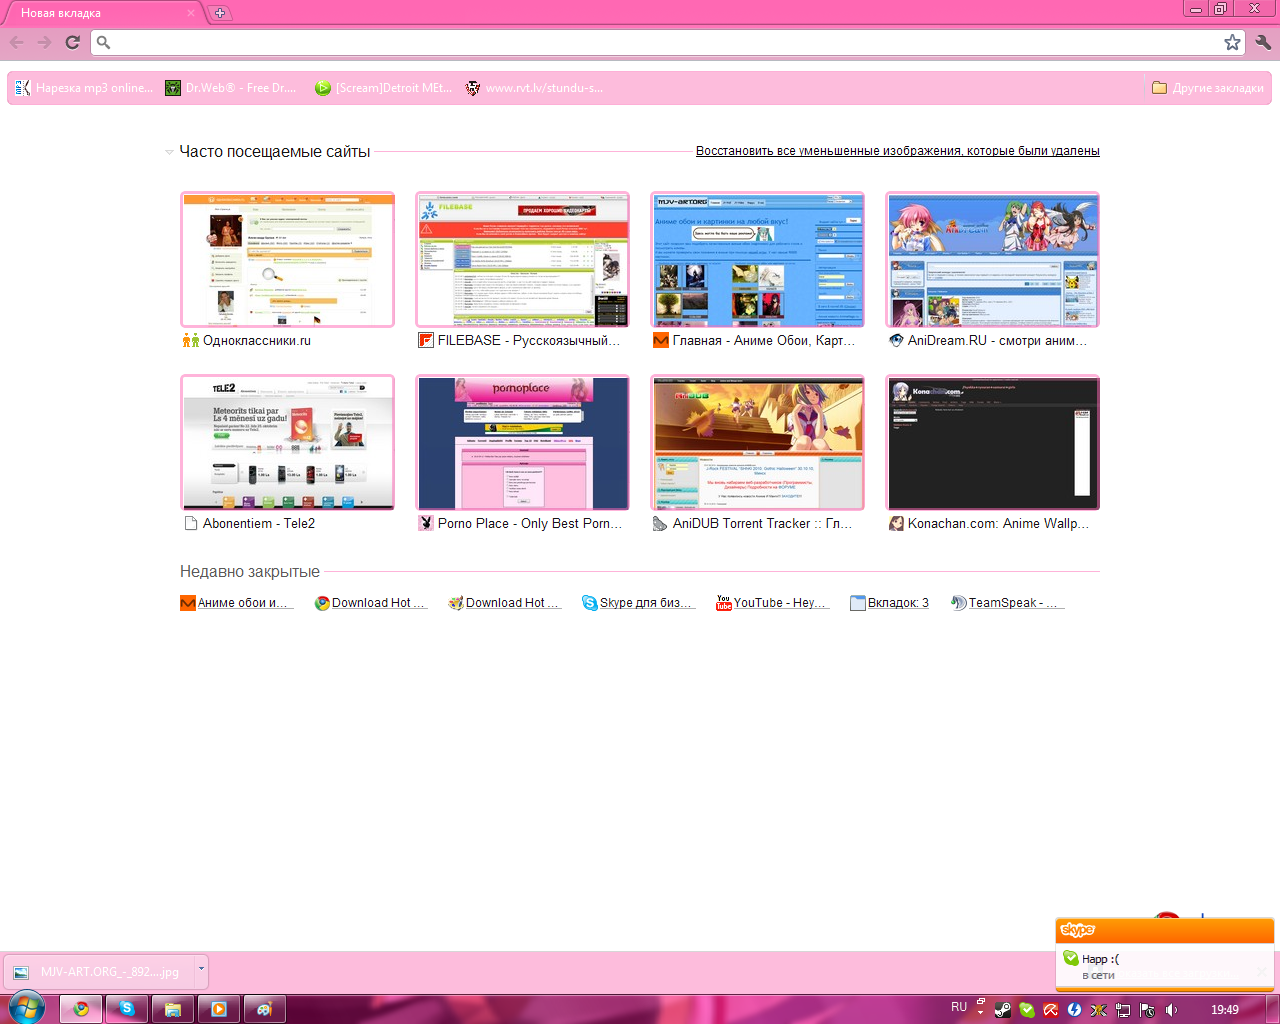Bookmark this page with the star icon
Image resolution: width=1280 pixels, height=1024 pixels.
click(1232, 42)
